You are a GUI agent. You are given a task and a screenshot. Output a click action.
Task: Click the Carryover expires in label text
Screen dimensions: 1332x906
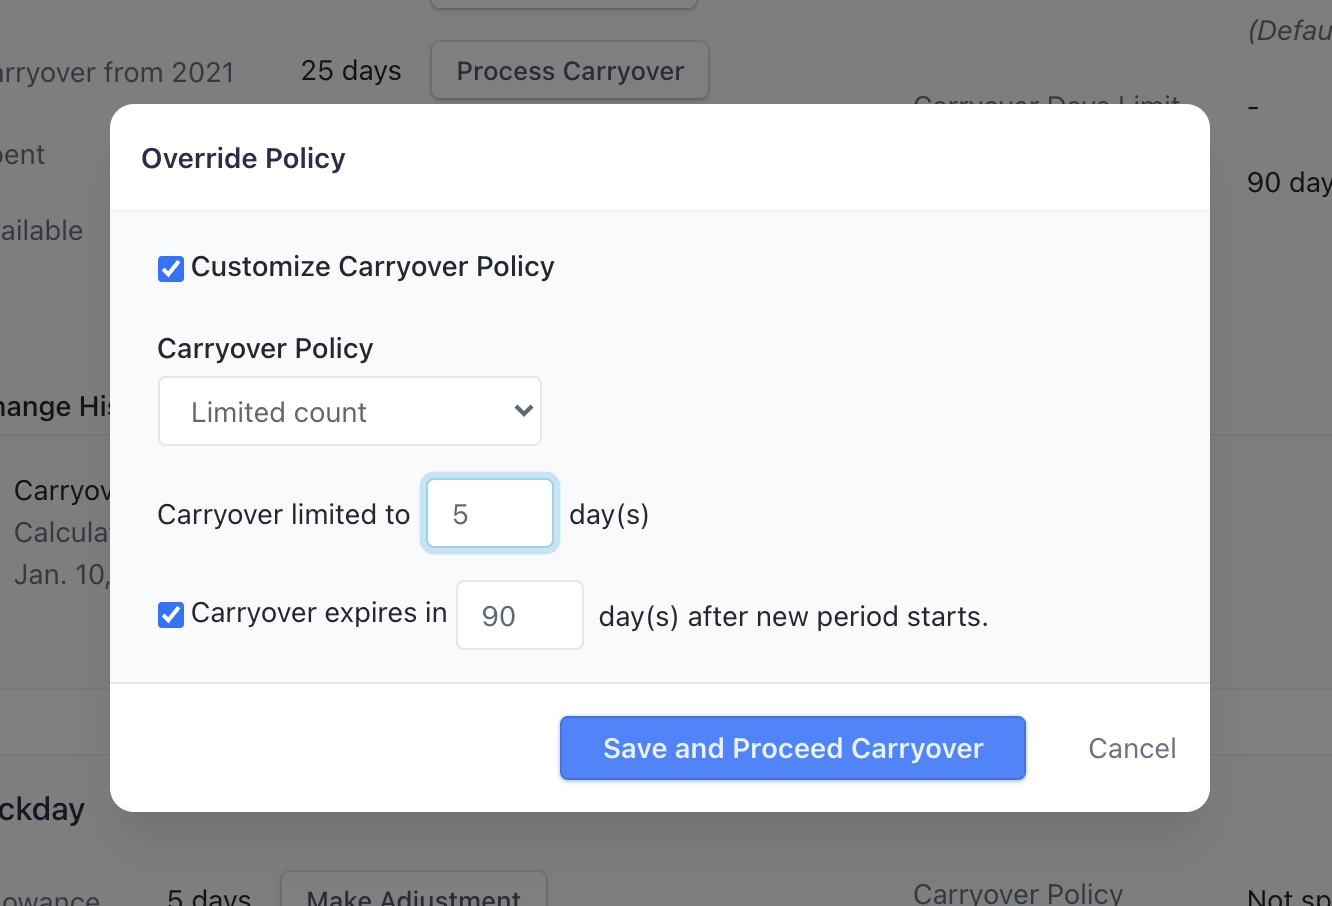[x=318, y=613]
